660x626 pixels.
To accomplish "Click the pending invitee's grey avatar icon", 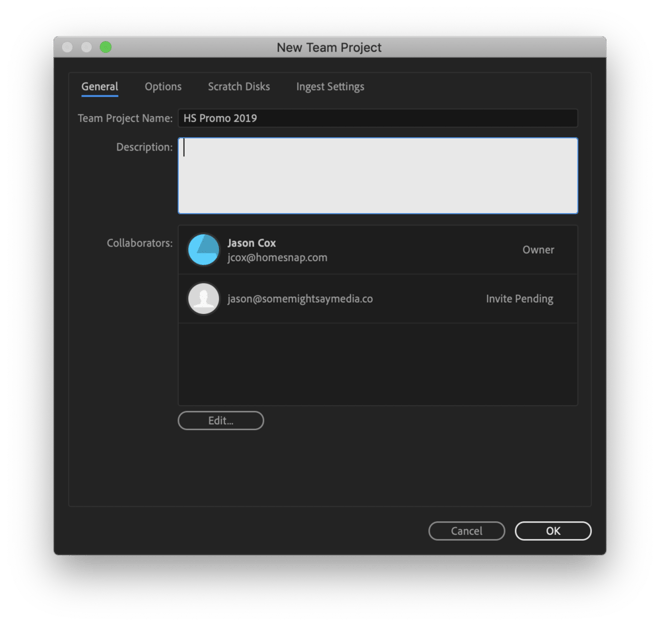I will [203, 298].
